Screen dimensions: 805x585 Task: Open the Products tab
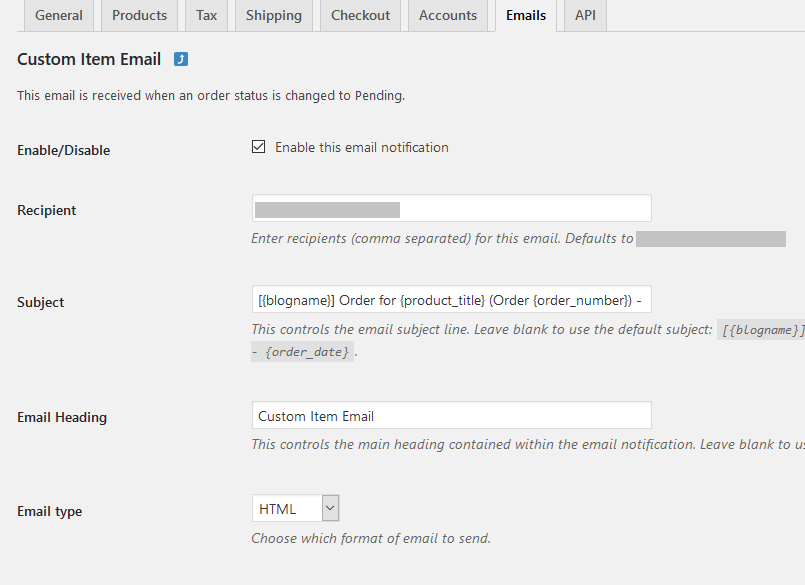pyautogui.click(x=140, y=15)
